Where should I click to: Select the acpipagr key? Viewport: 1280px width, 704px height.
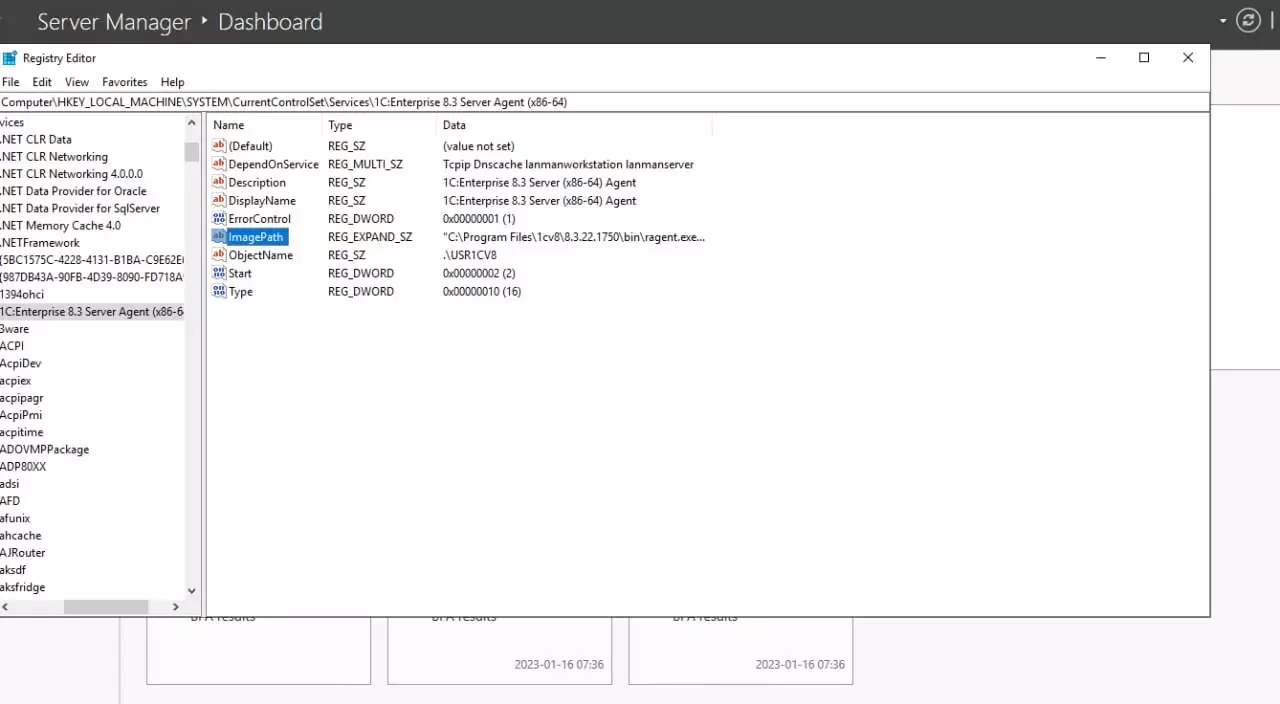click(21, 398)
